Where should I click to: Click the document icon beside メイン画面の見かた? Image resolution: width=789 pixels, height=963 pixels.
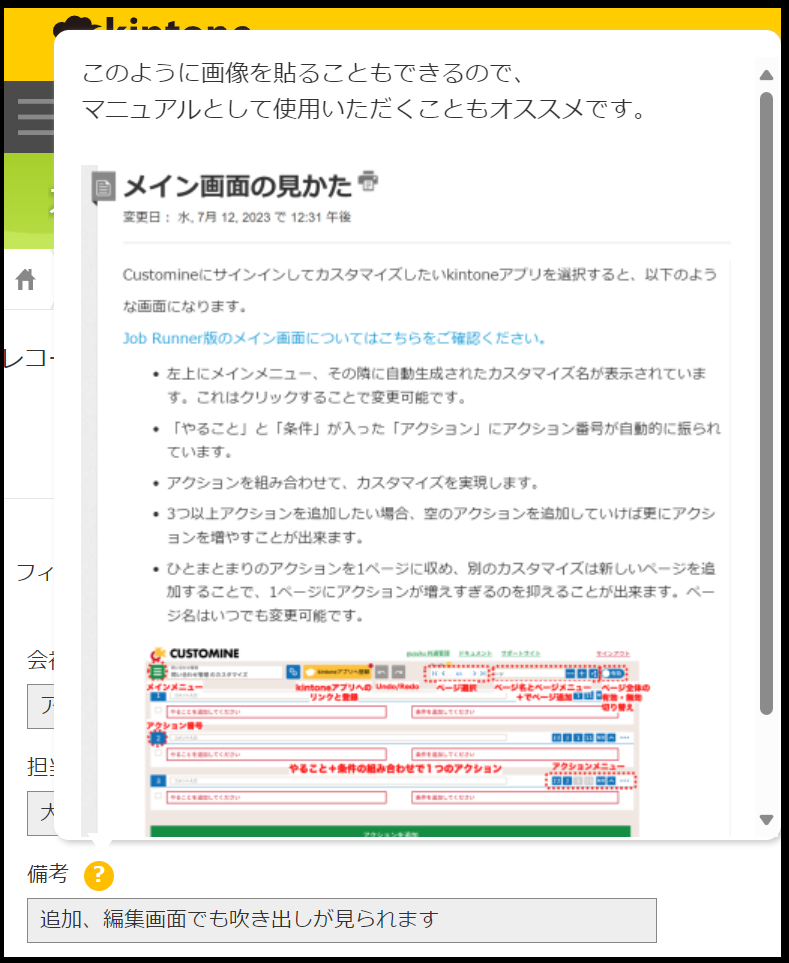104,187
